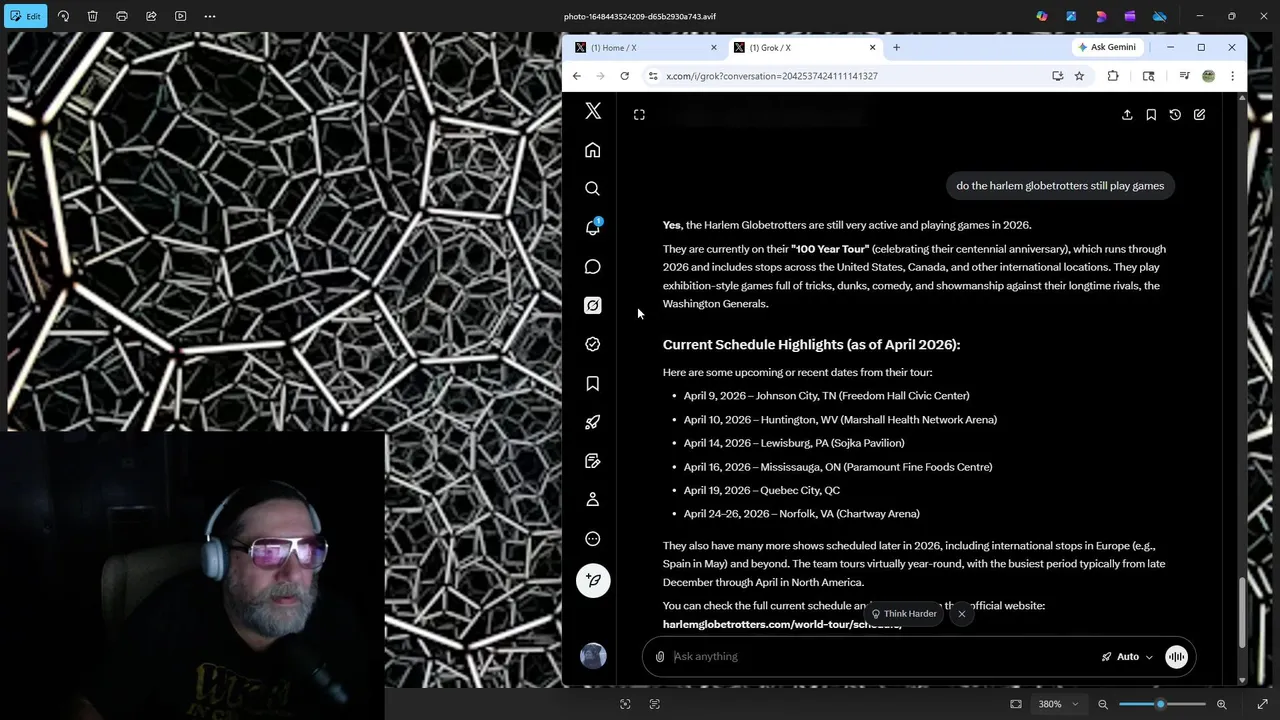The height and width of the screenshot is (720, 1280).
Task: Close the Home / X tab
Action: point(713,47)
